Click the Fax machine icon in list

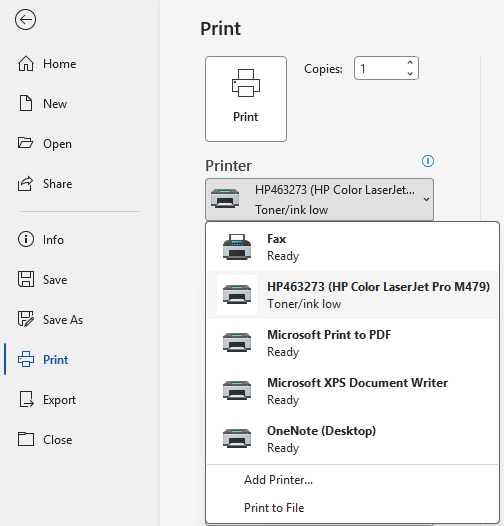[x=237, y=247]
